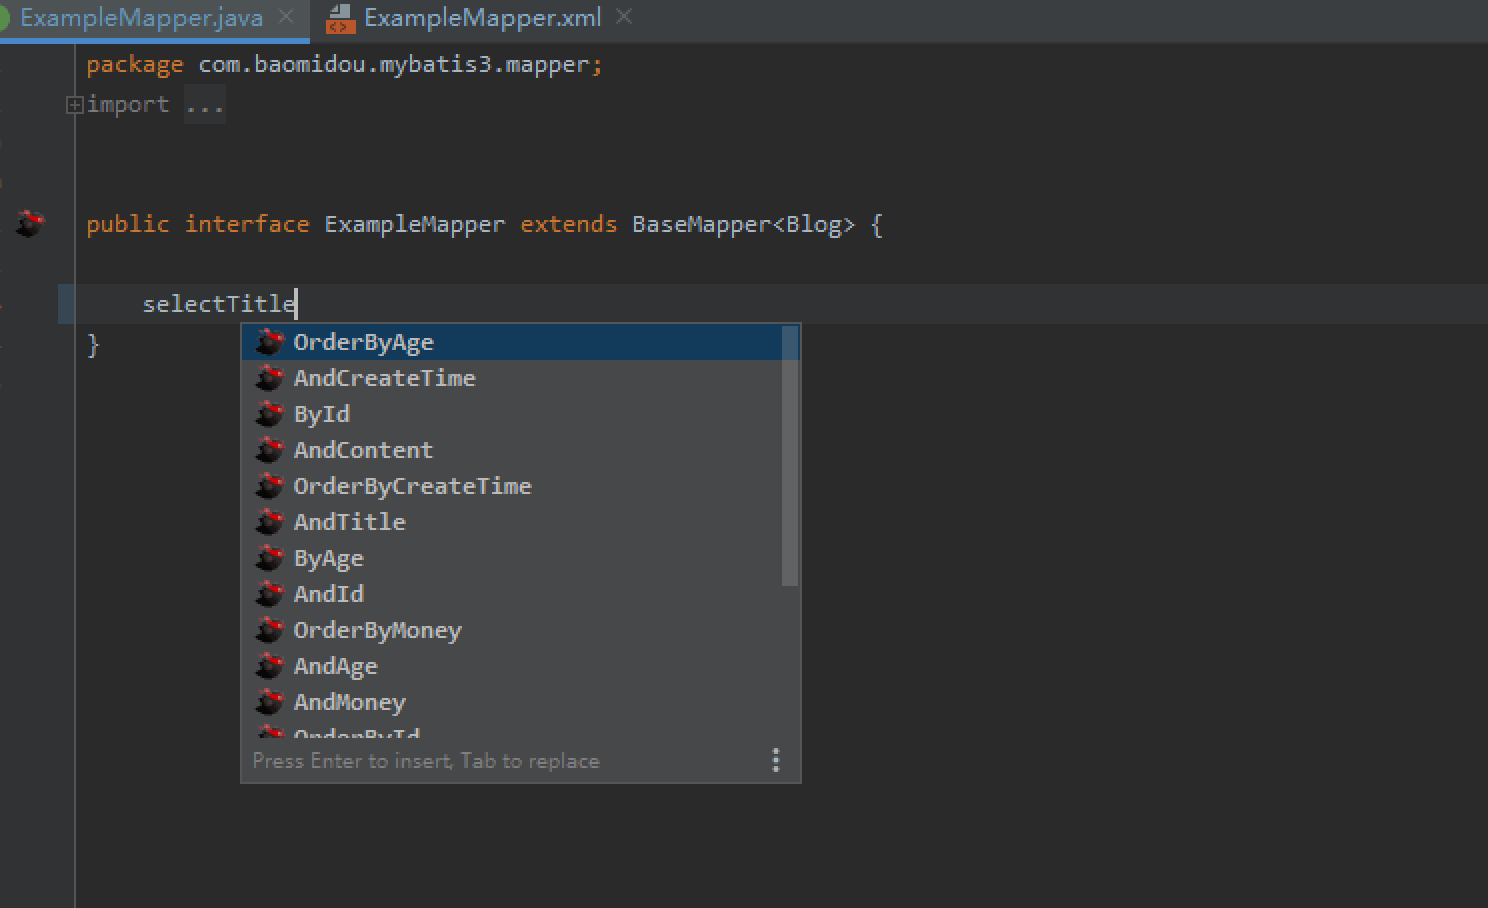Click the bird icon next to OrderByMoney
This screenshot has width=1488, height=908.
click(269, 630)
